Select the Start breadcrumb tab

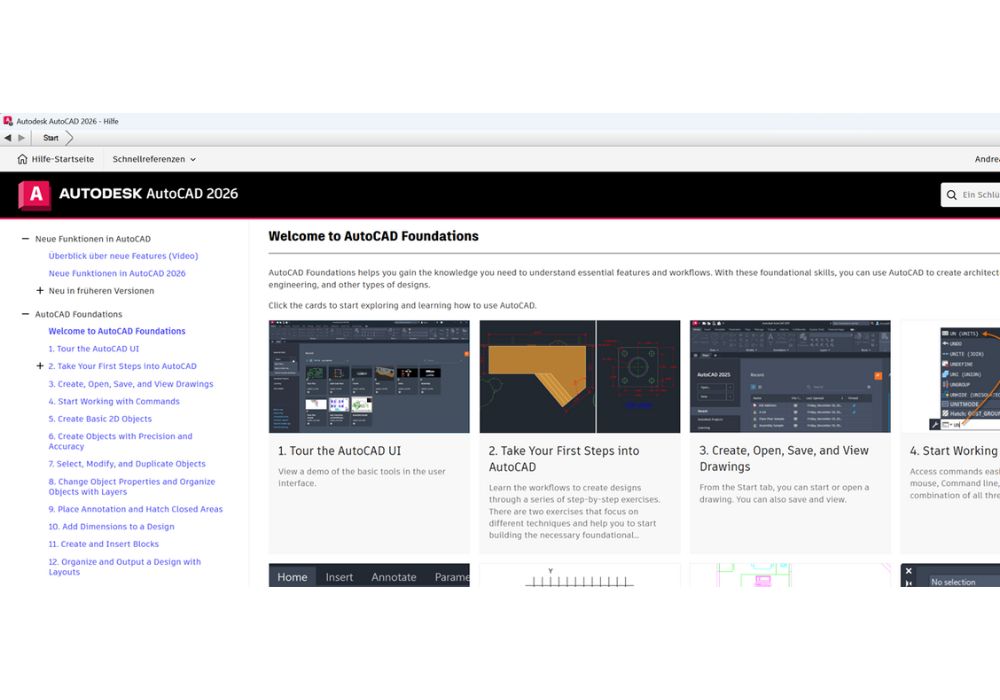tap(51, 138)
